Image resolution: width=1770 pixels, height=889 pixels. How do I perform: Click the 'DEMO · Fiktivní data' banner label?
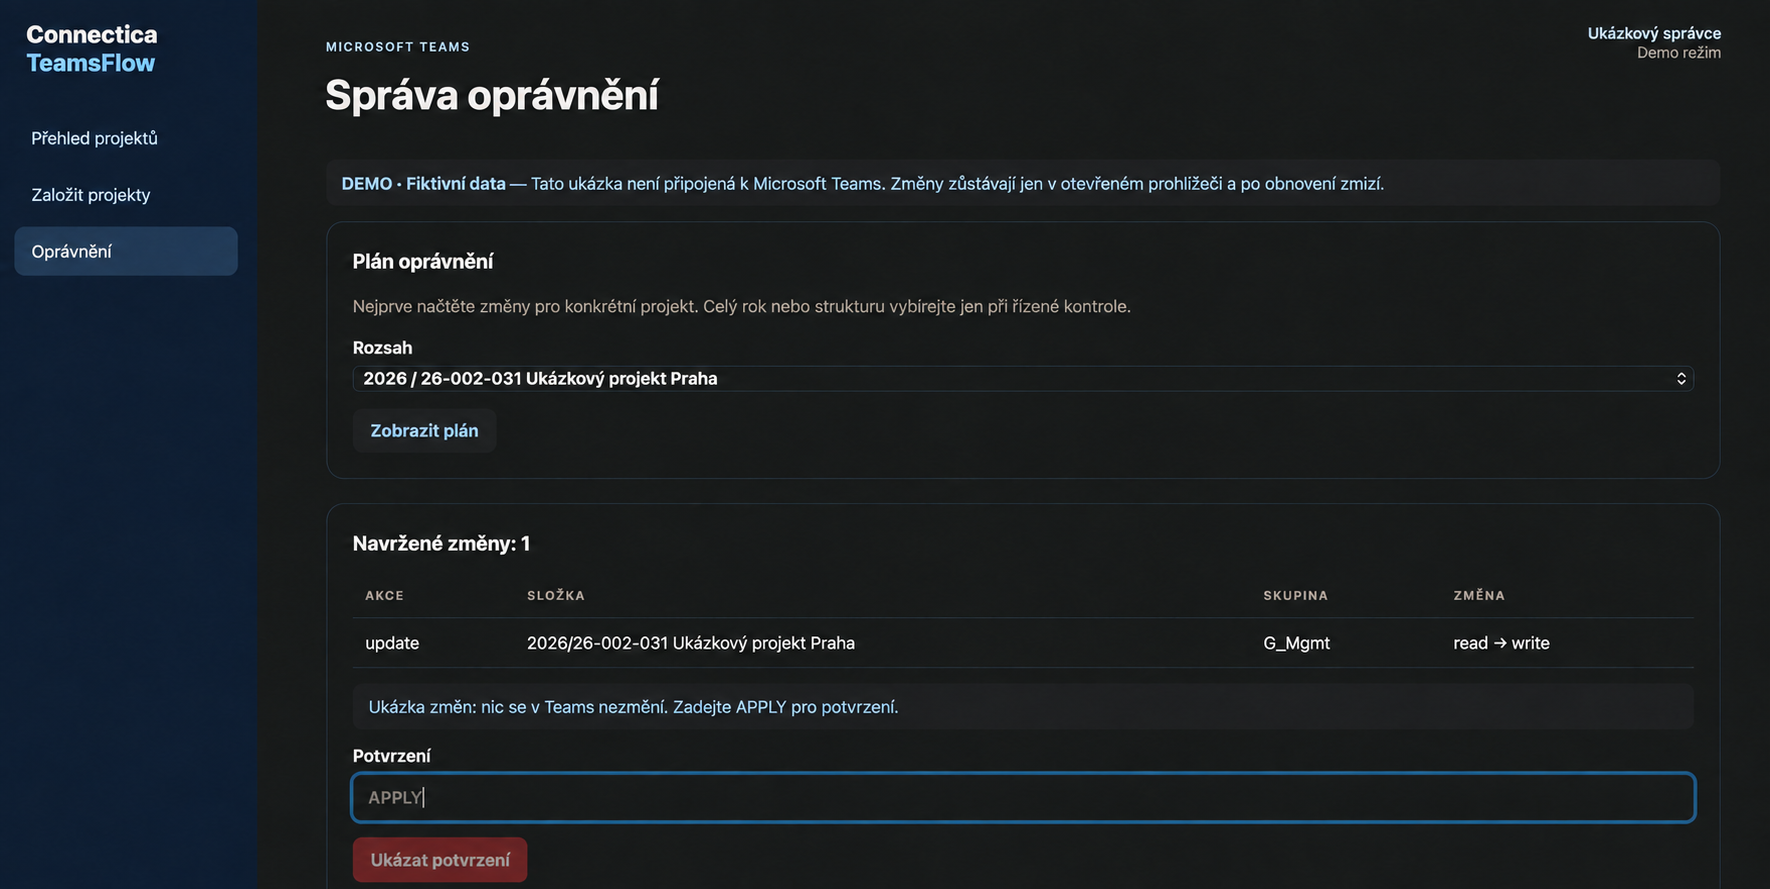423,183
